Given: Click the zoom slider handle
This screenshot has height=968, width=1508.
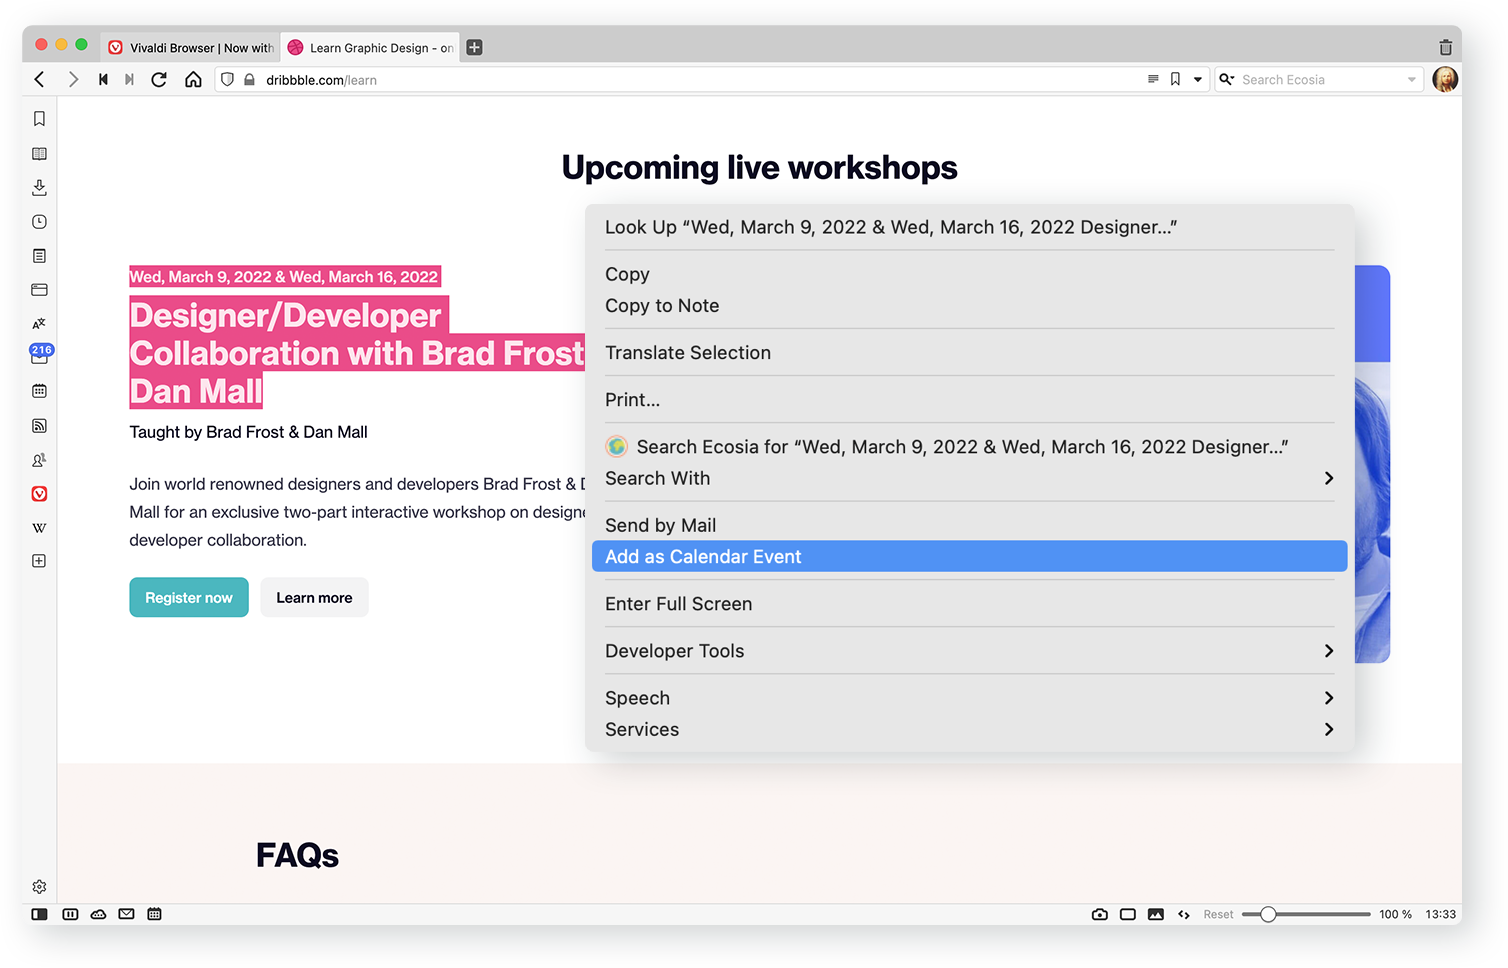Looking at the screenshot, I should click(1268, 914).
